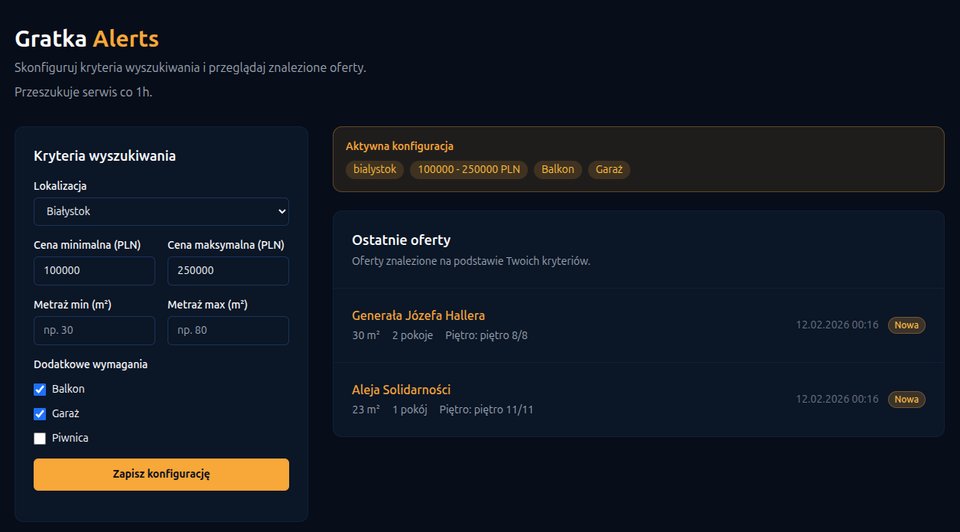Click the timestamp on the Generała Józefa Hallera row

point(837,325)
